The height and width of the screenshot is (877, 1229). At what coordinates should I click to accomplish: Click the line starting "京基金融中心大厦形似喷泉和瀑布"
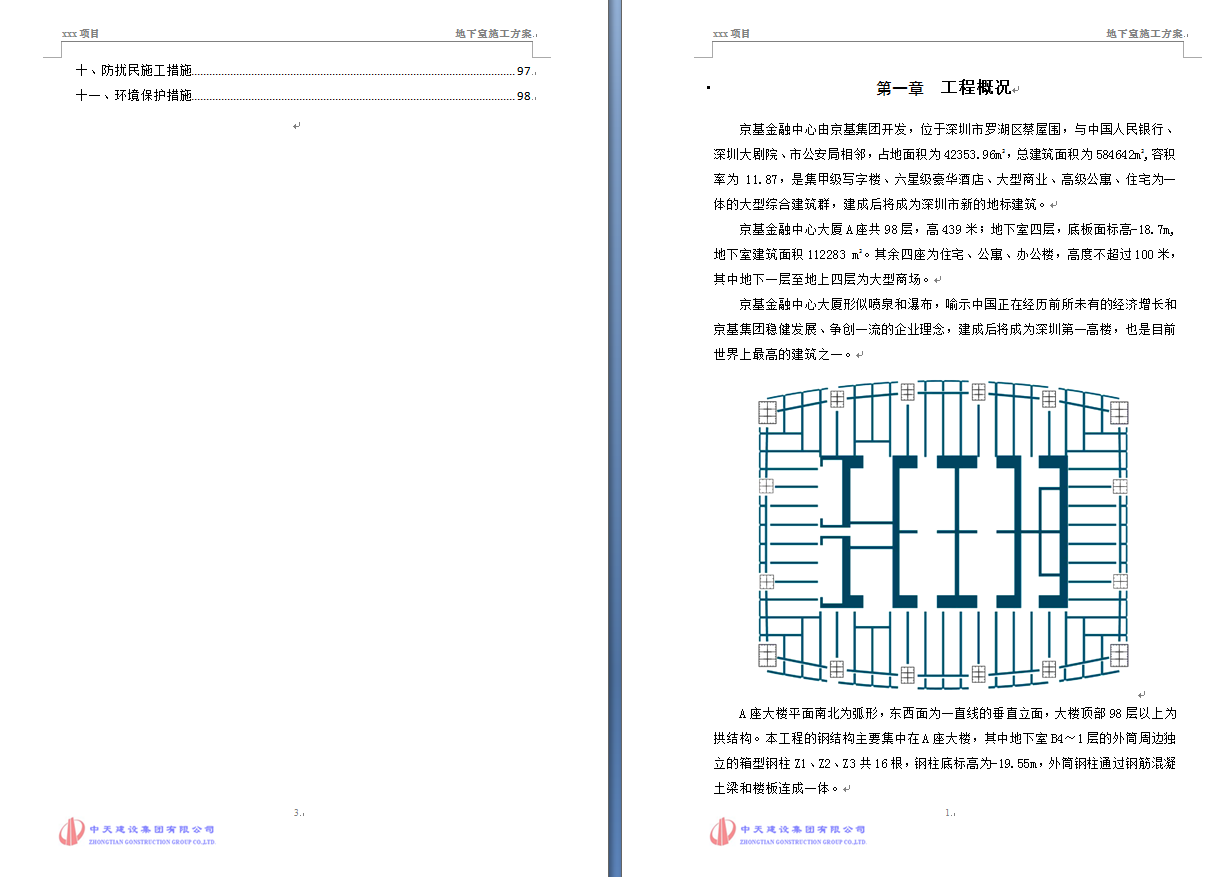click(957, 304)
